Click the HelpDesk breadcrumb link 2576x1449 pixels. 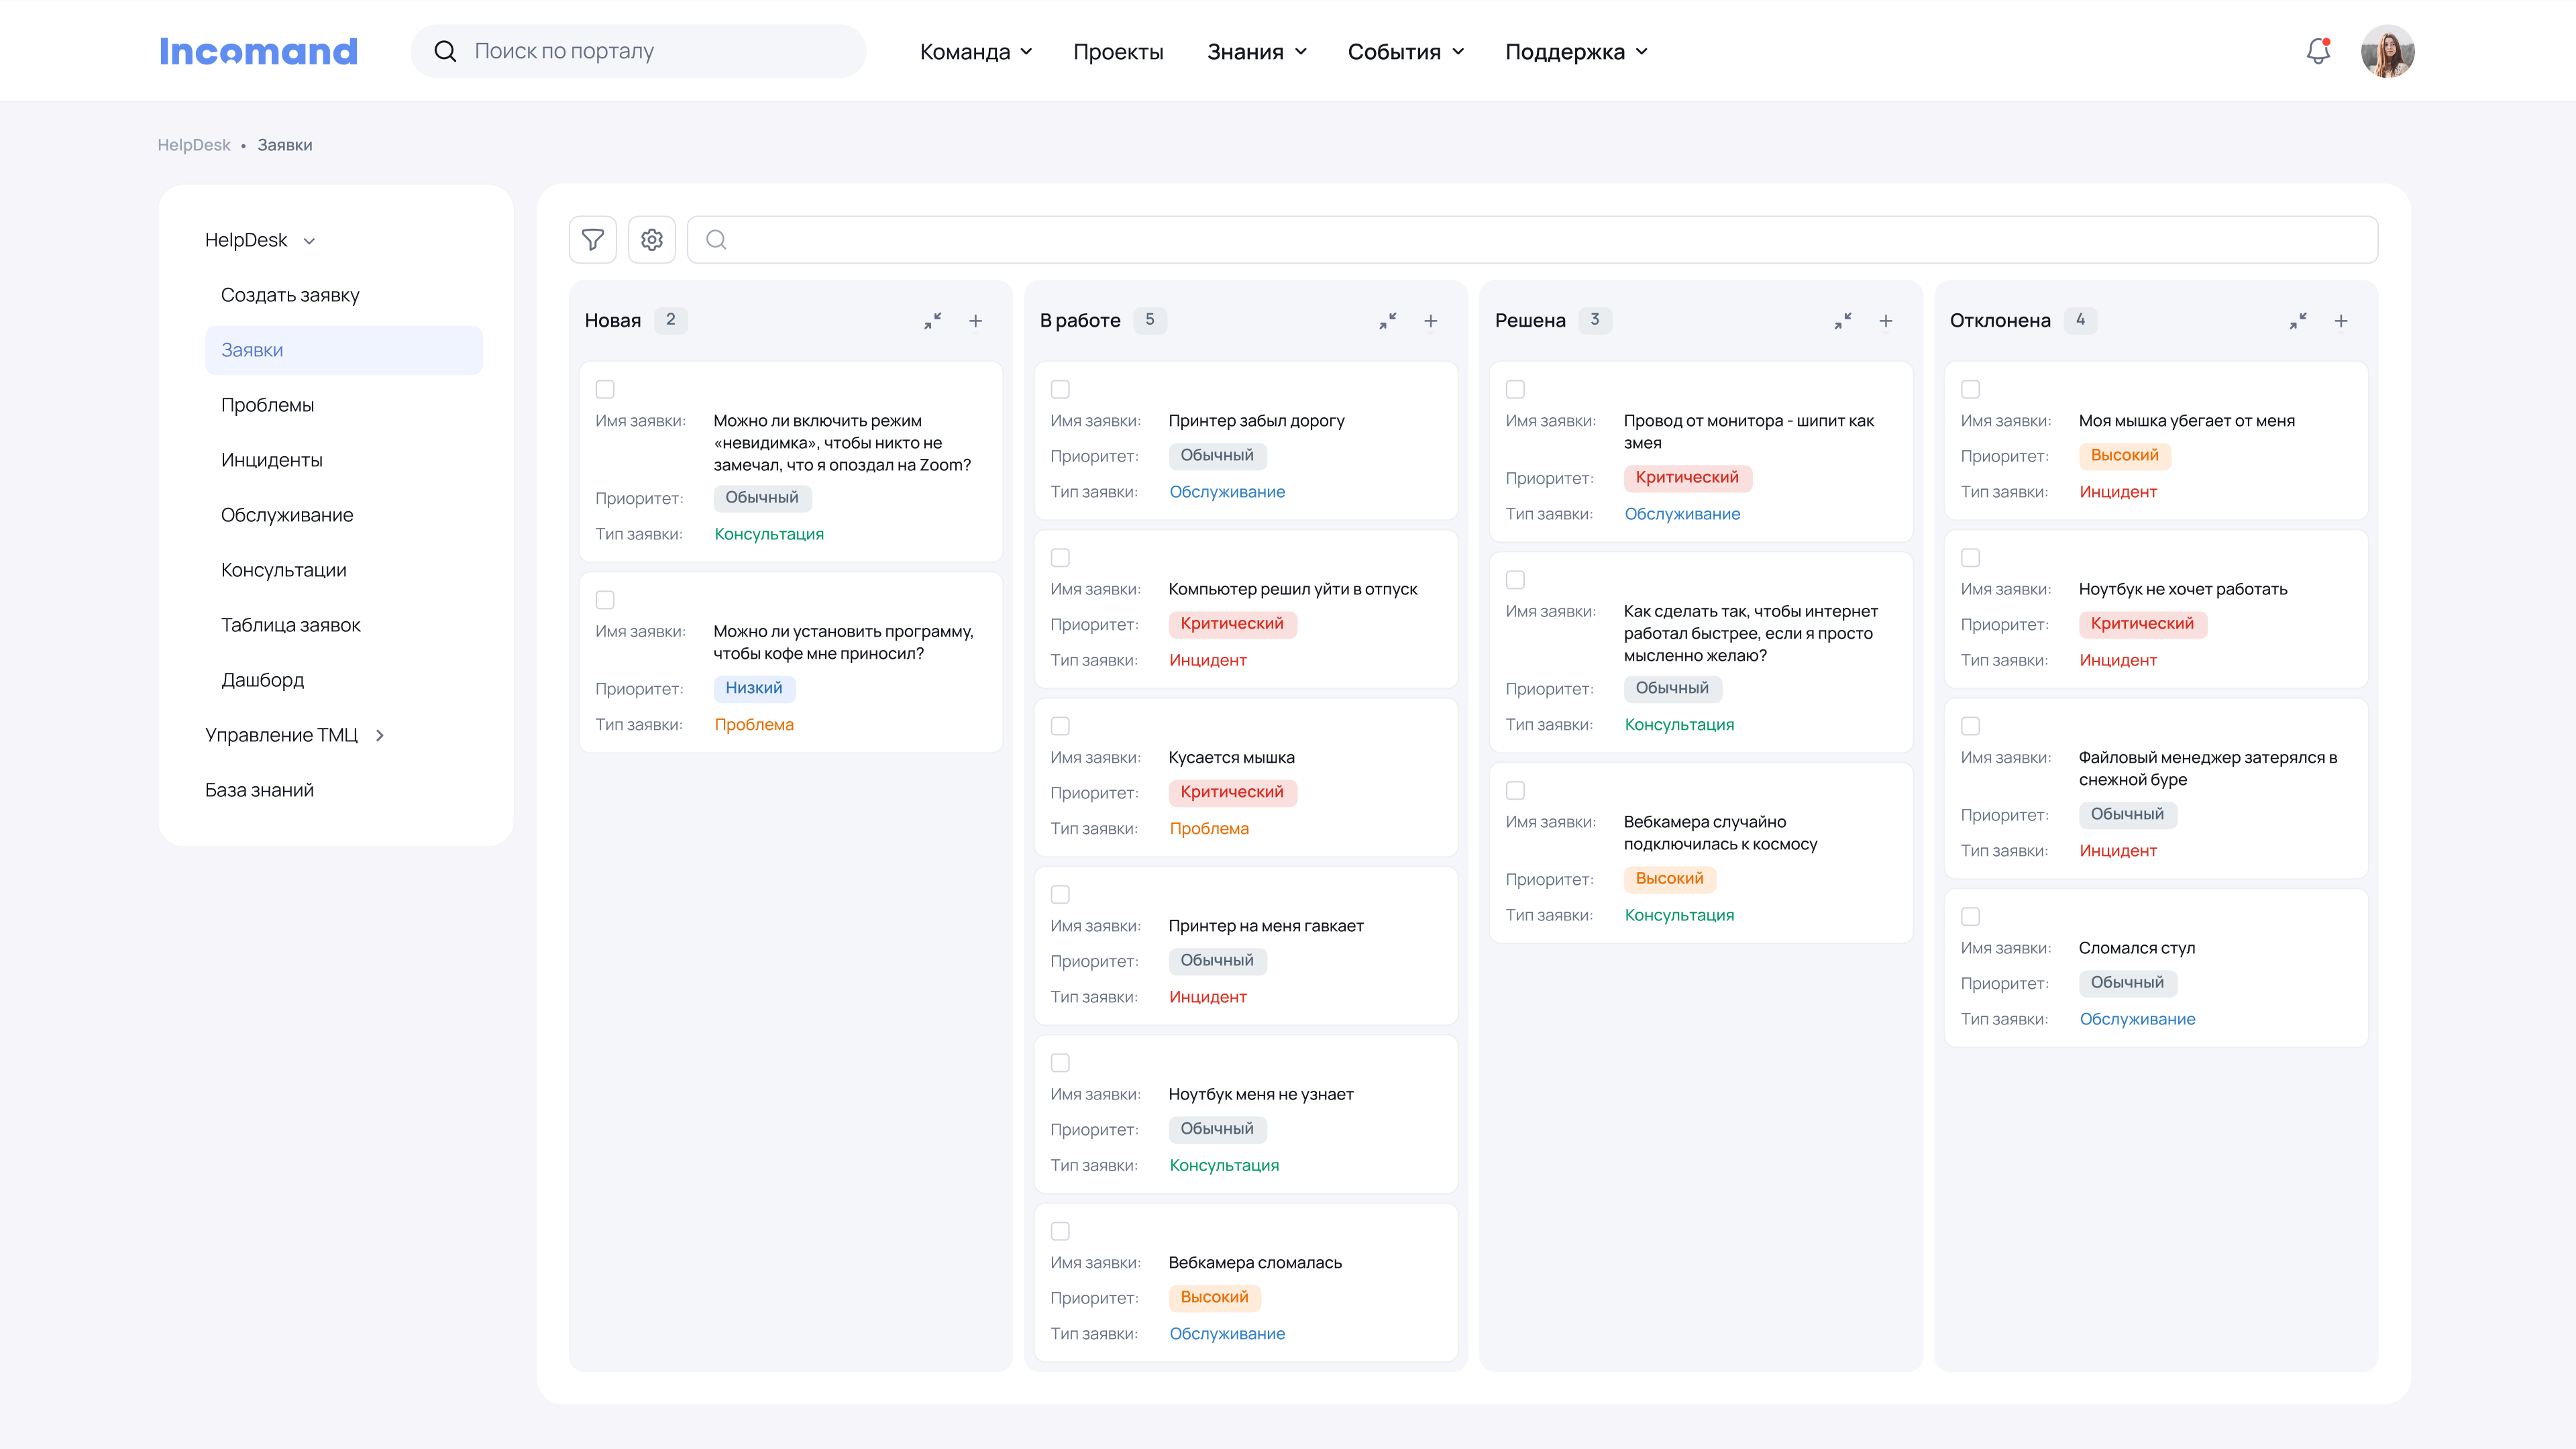coord(193,145)
